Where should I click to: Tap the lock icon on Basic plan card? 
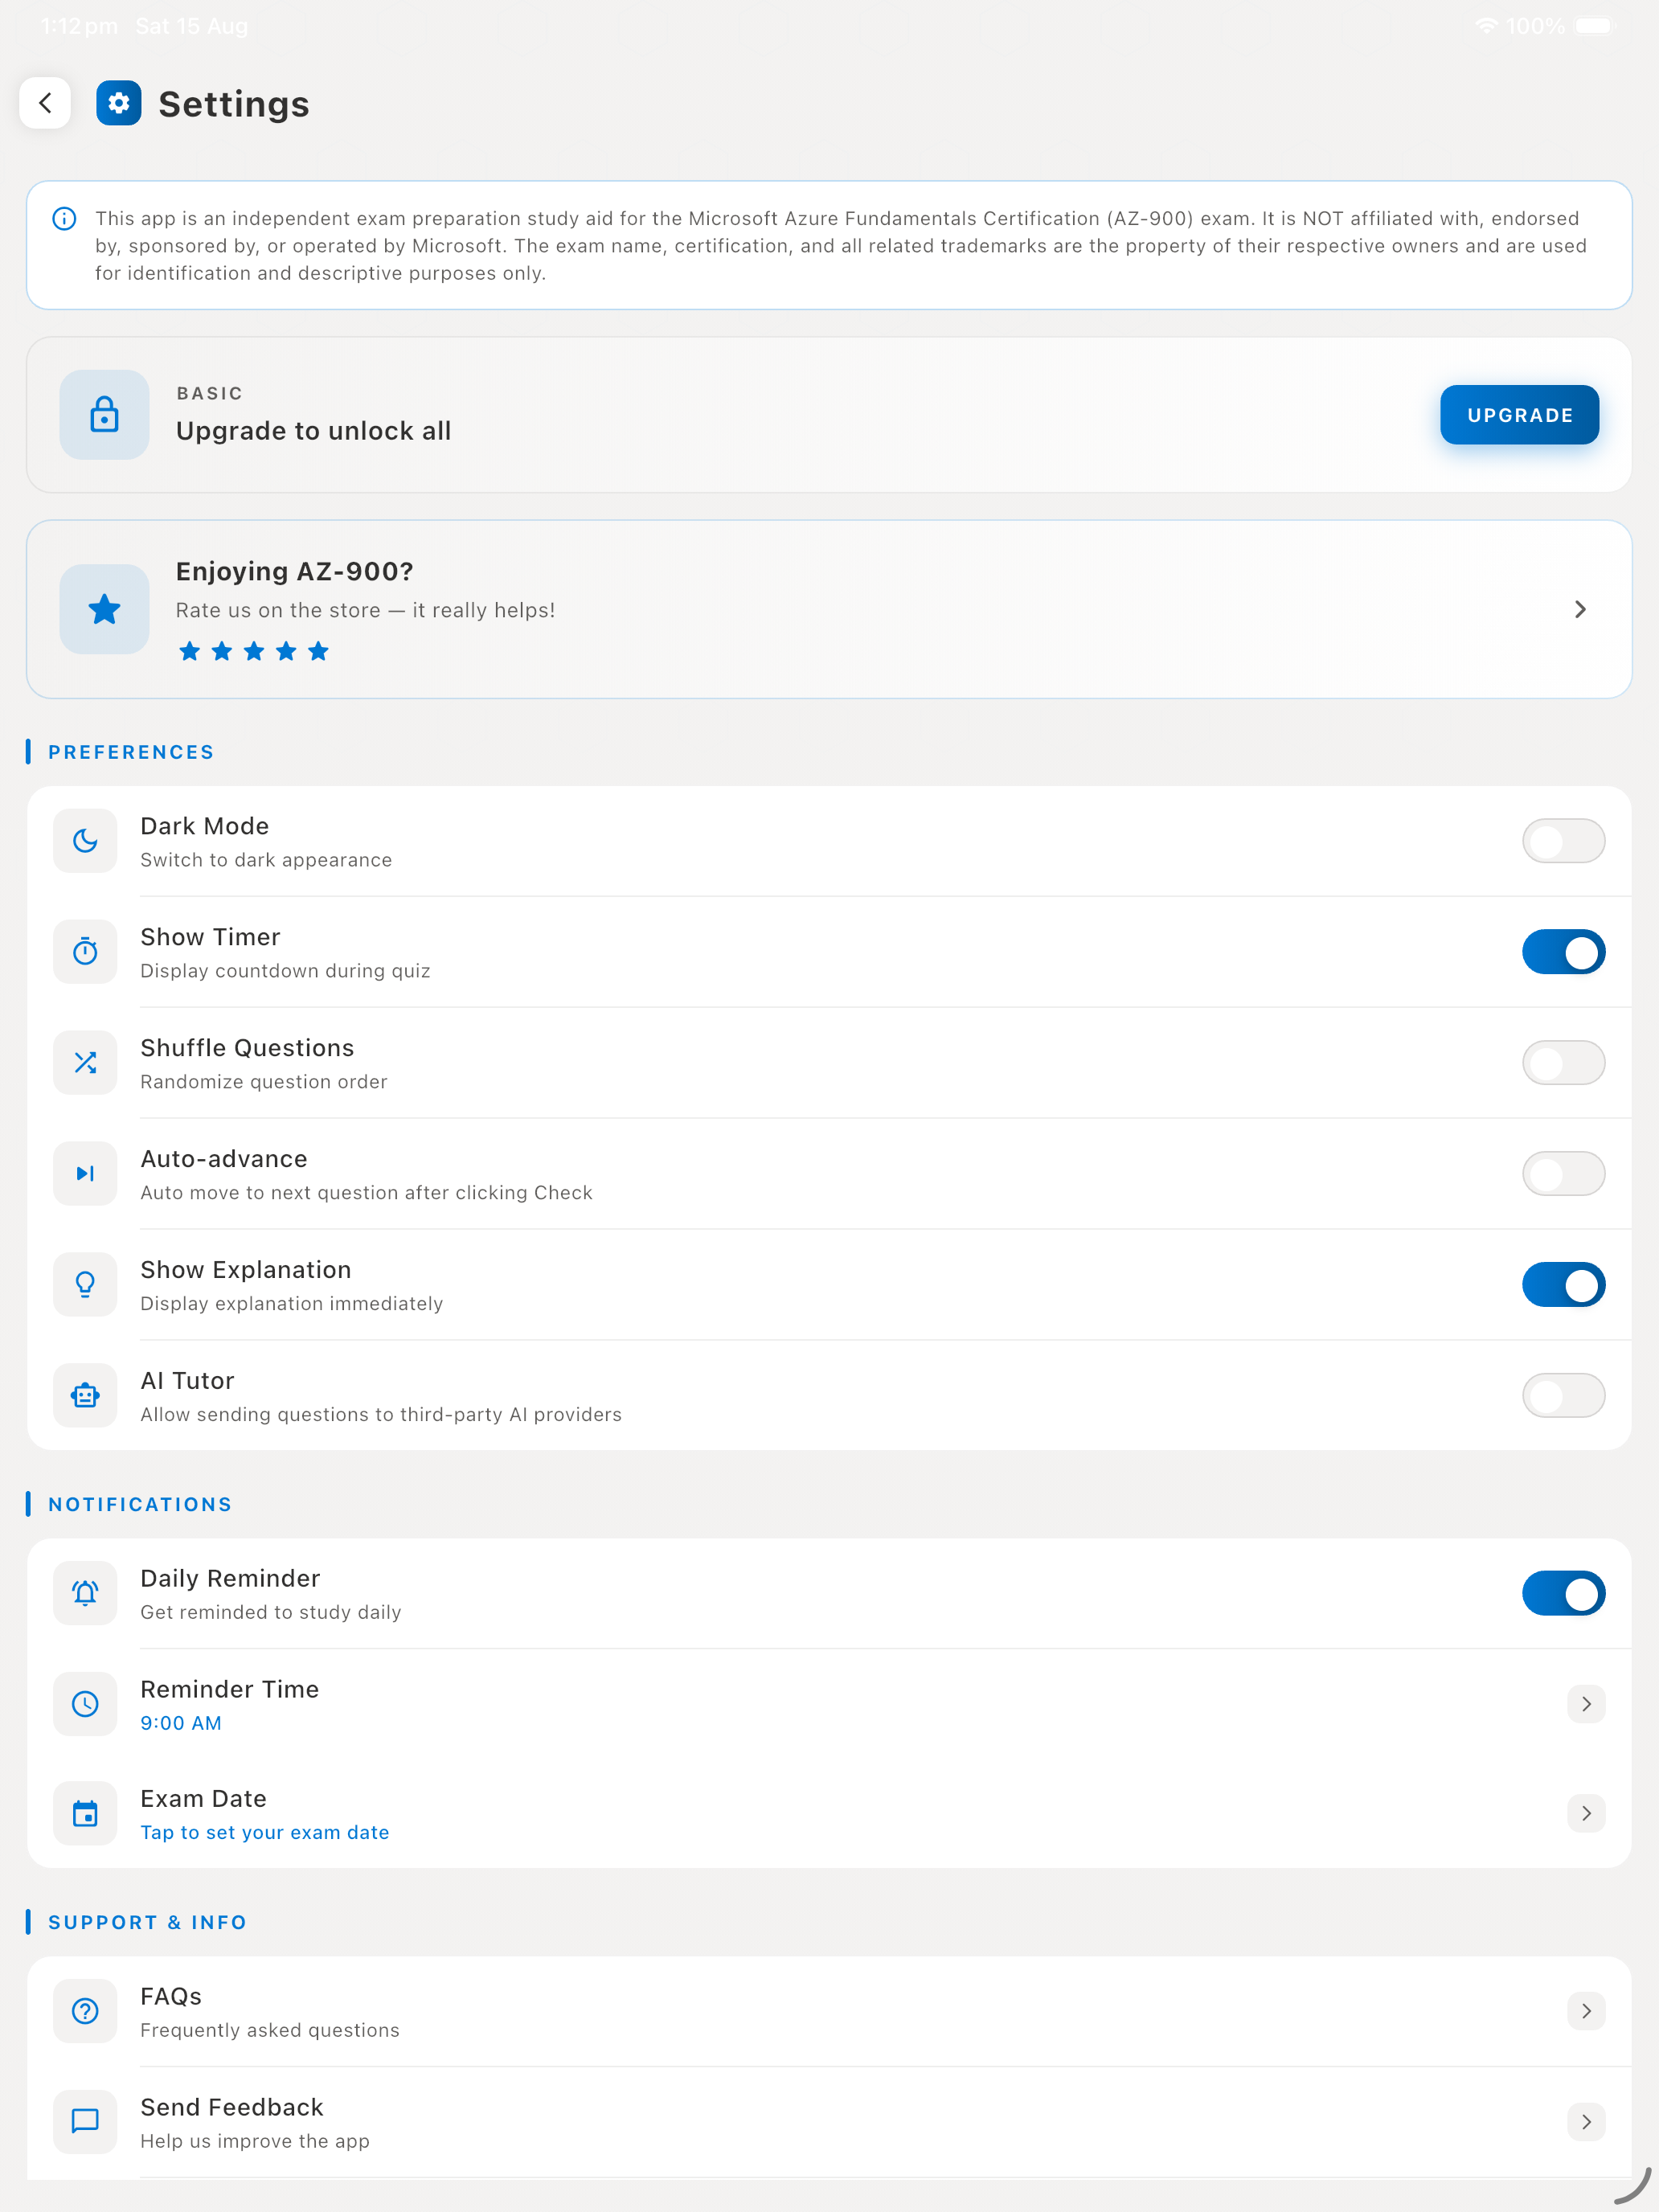pyautogui.click(x=104, y=415)
